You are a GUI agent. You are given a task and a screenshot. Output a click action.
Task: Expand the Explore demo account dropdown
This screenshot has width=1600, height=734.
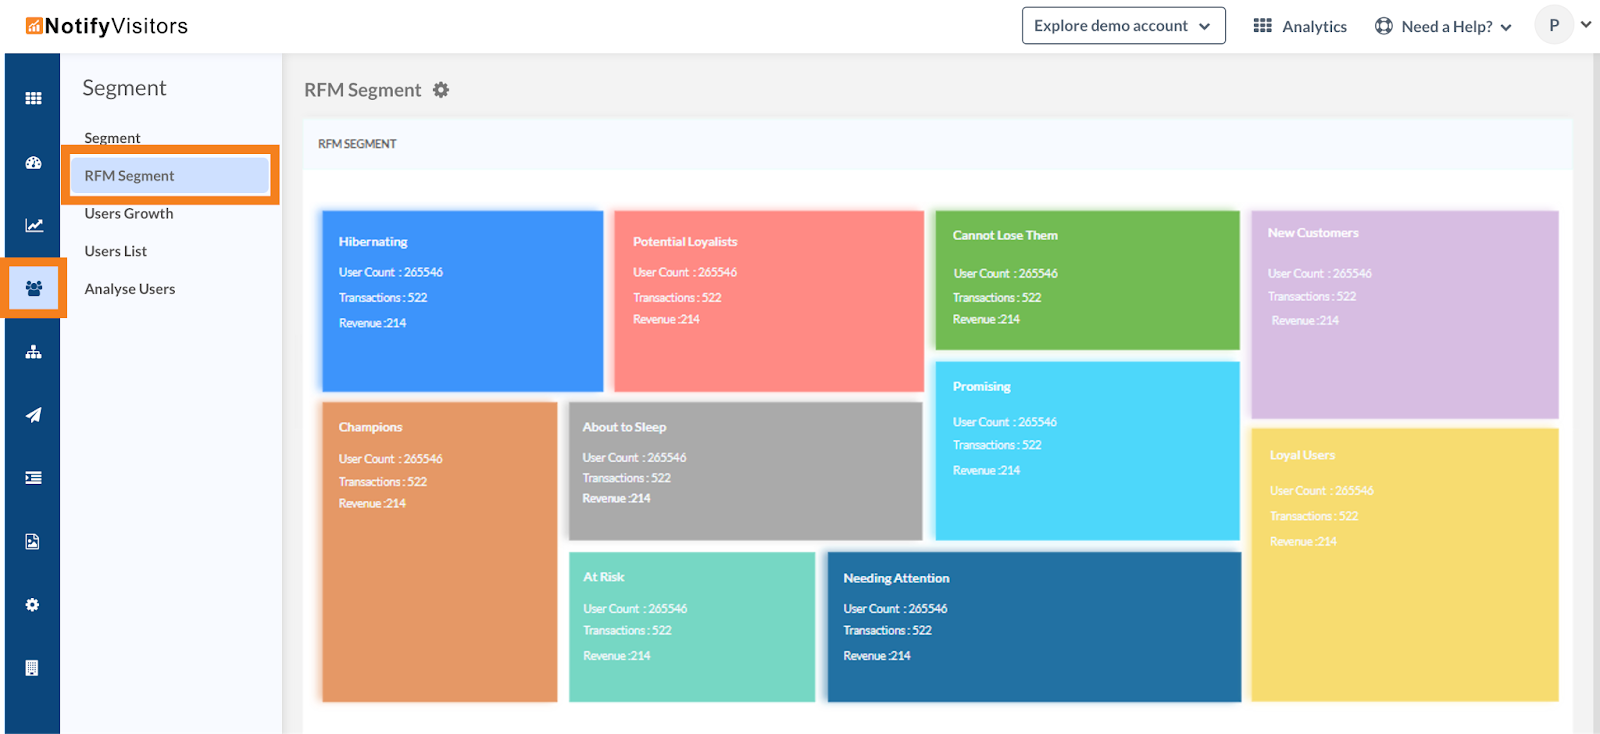pyautogui.click(x=1123, y=26)
